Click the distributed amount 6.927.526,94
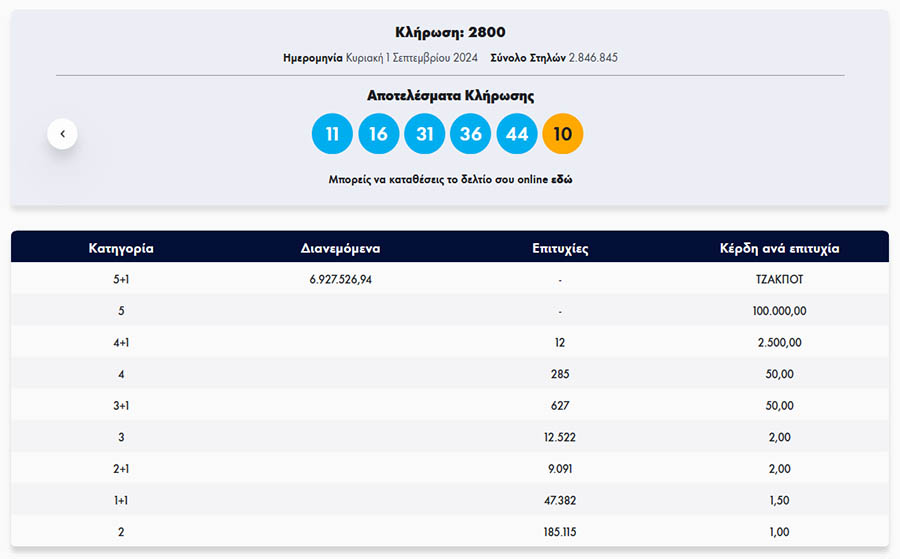This screenshot has width=900, height=559. [x=341, y=280]
